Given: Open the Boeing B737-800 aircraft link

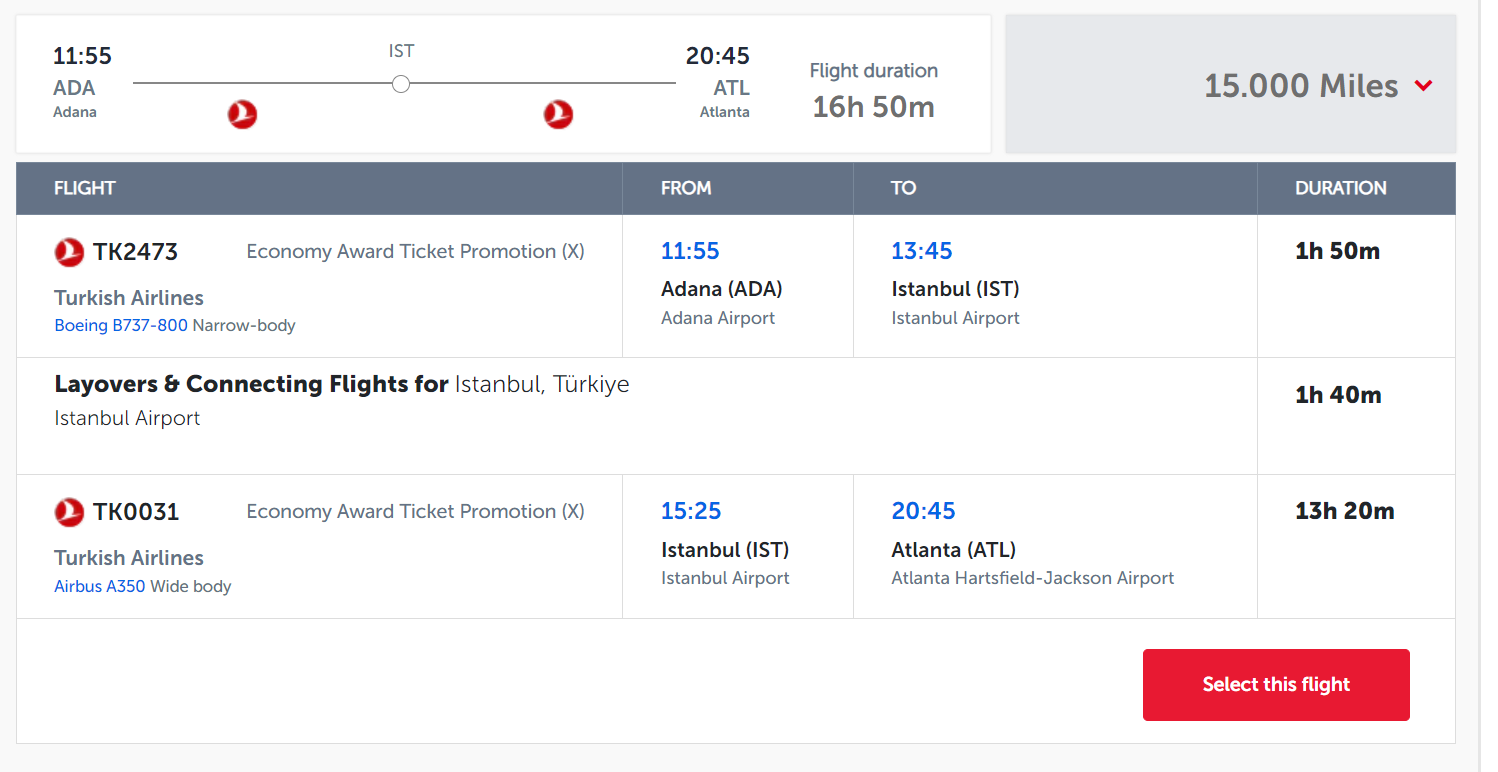Looking at the screenshot, I should click(x=121, y=325).
